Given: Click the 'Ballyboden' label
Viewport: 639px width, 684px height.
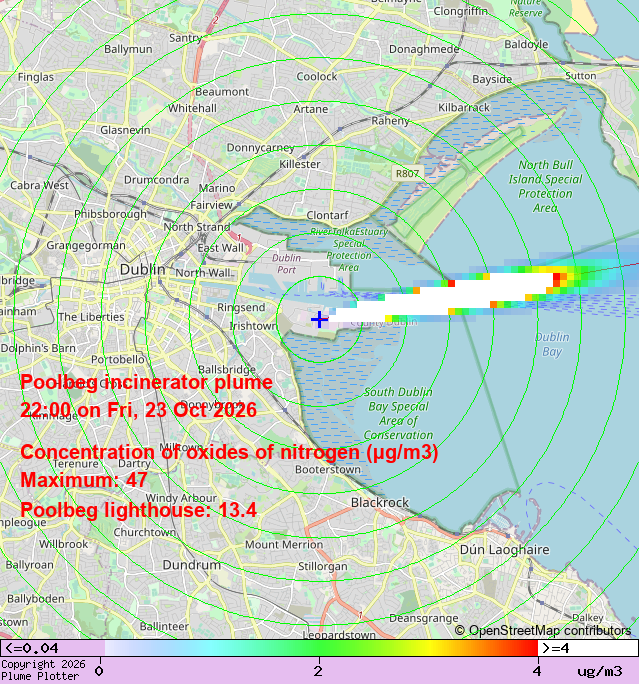Looking at the screenshot, I should (x=36, y=599).
